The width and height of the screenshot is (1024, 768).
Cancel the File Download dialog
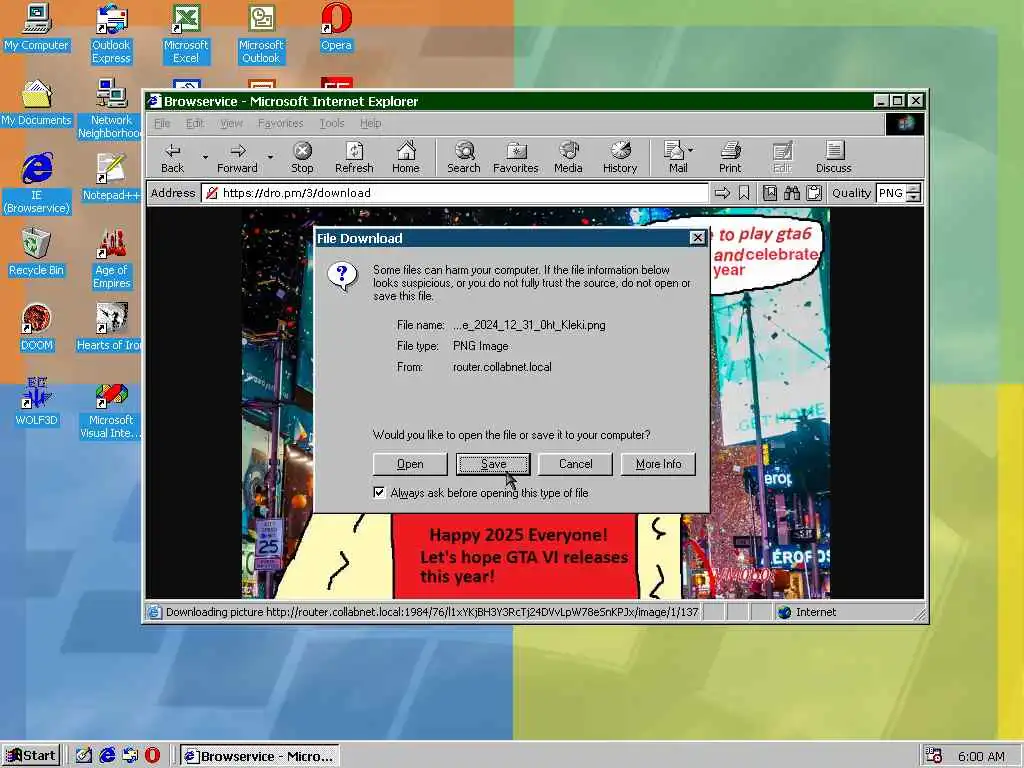click(575, 464)
